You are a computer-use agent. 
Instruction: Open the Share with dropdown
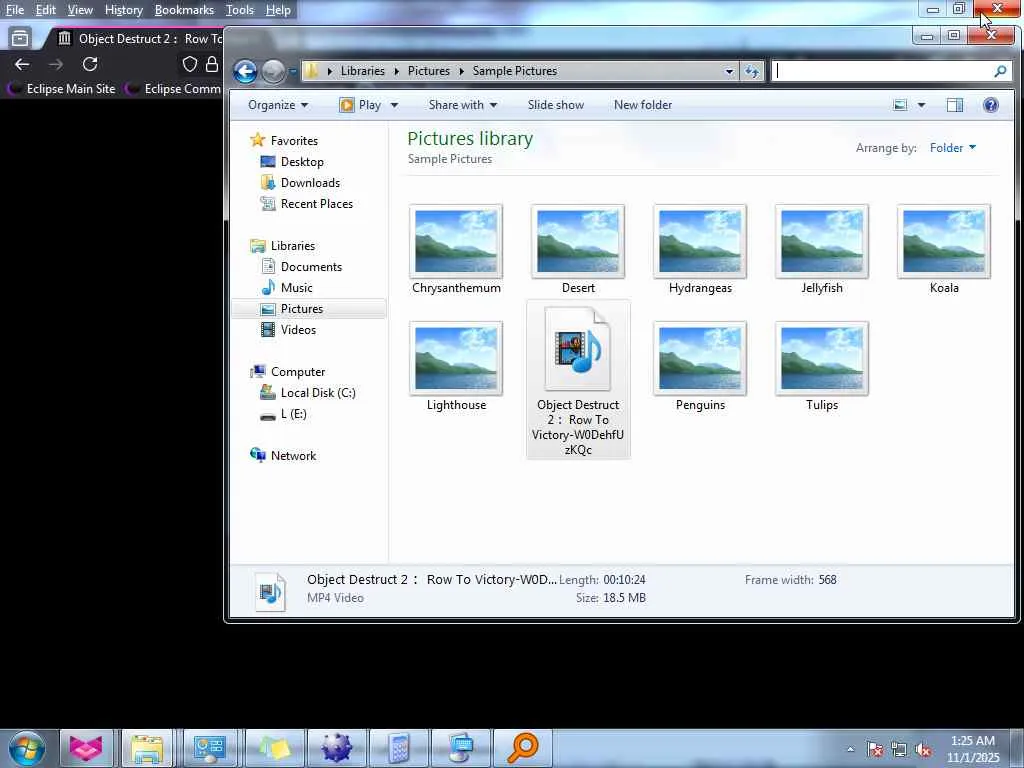[462, 105]
